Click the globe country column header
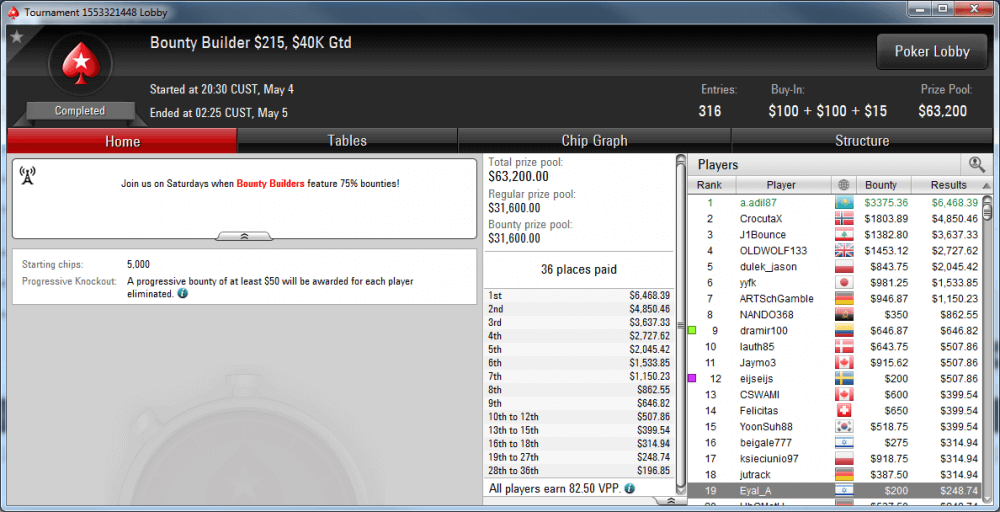Image resolution: width=1000 pixels, height=512 pixels. pyautogui.click(x=844, y=185)
